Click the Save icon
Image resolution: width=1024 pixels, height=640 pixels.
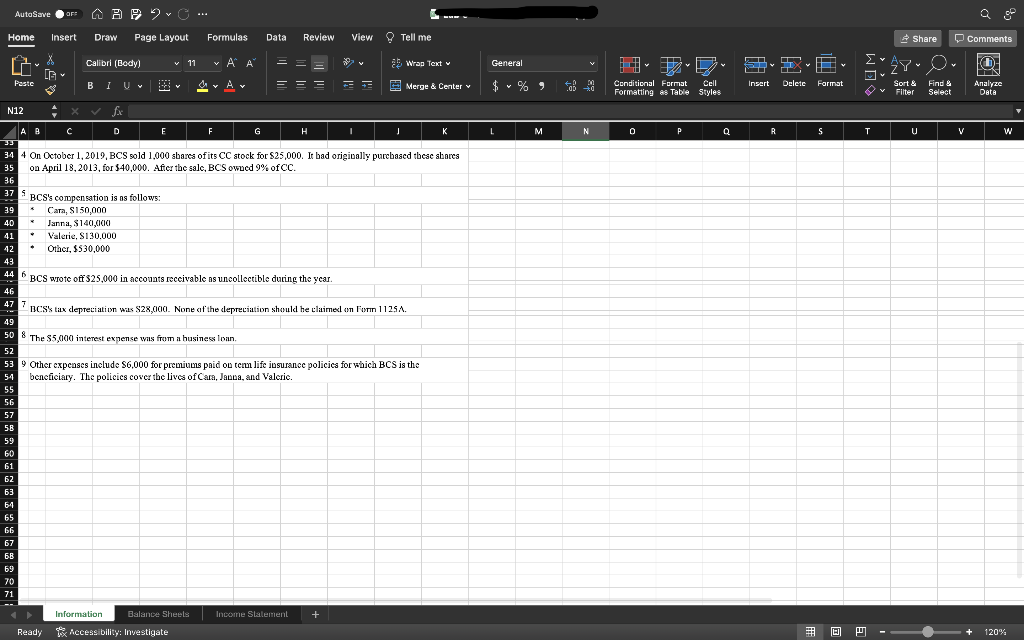[116, 14]
